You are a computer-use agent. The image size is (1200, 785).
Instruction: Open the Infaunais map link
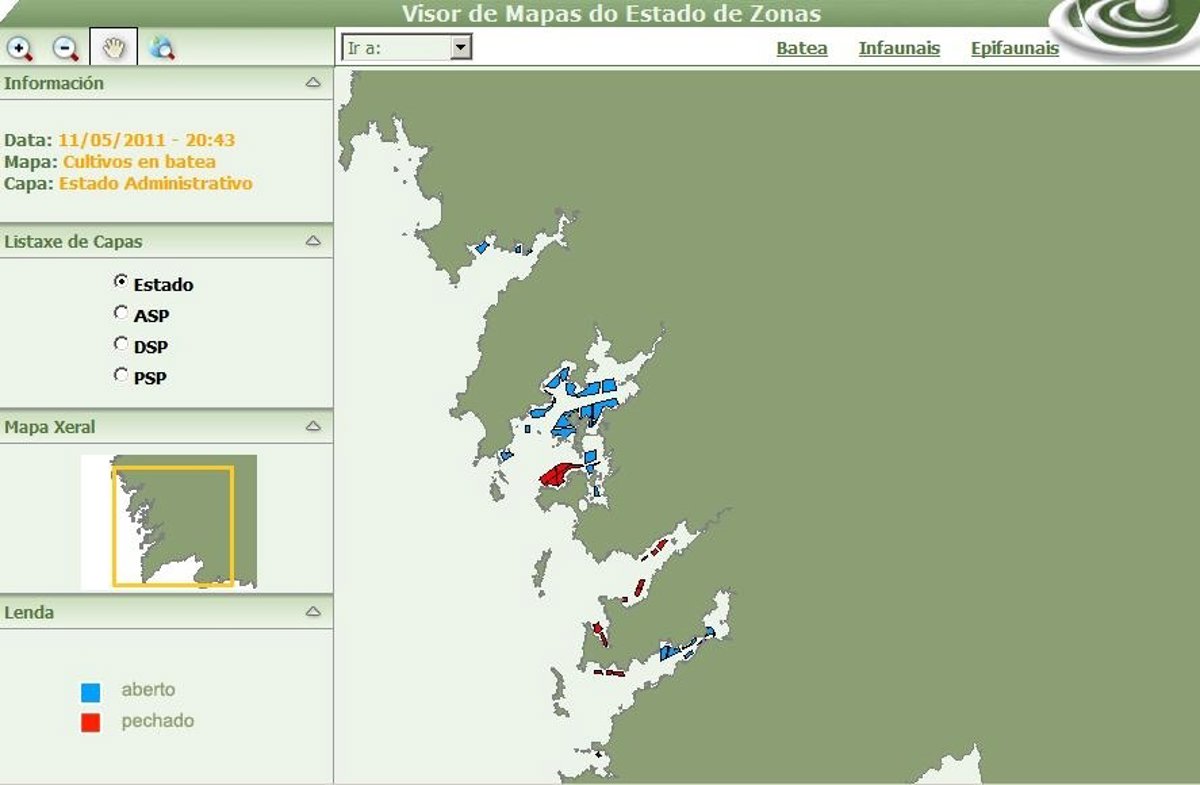coord(899,48)
